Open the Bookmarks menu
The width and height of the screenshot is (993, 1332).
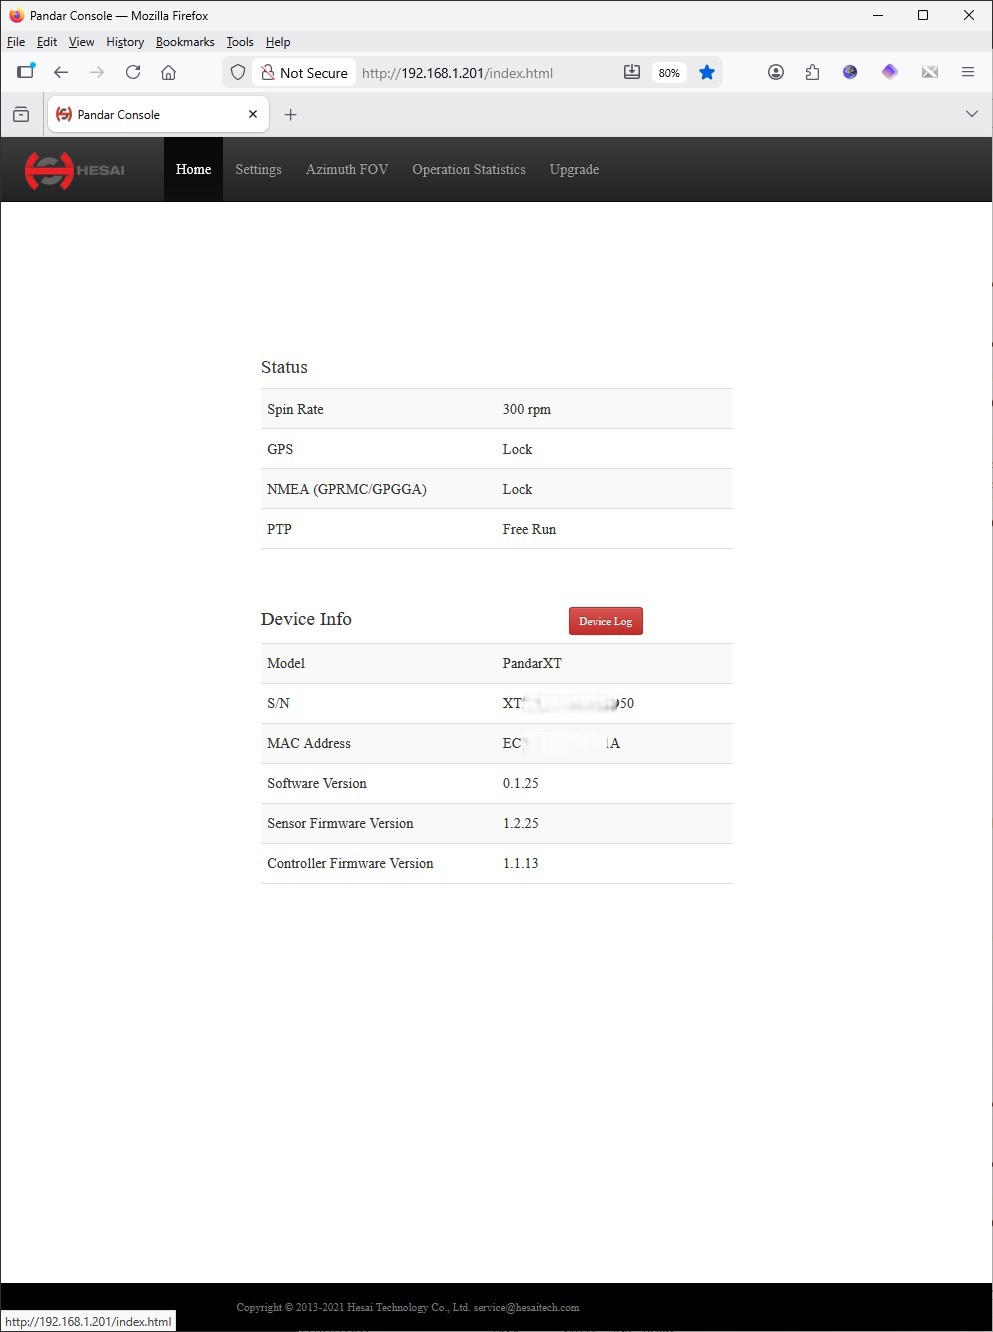pos(185,42)
